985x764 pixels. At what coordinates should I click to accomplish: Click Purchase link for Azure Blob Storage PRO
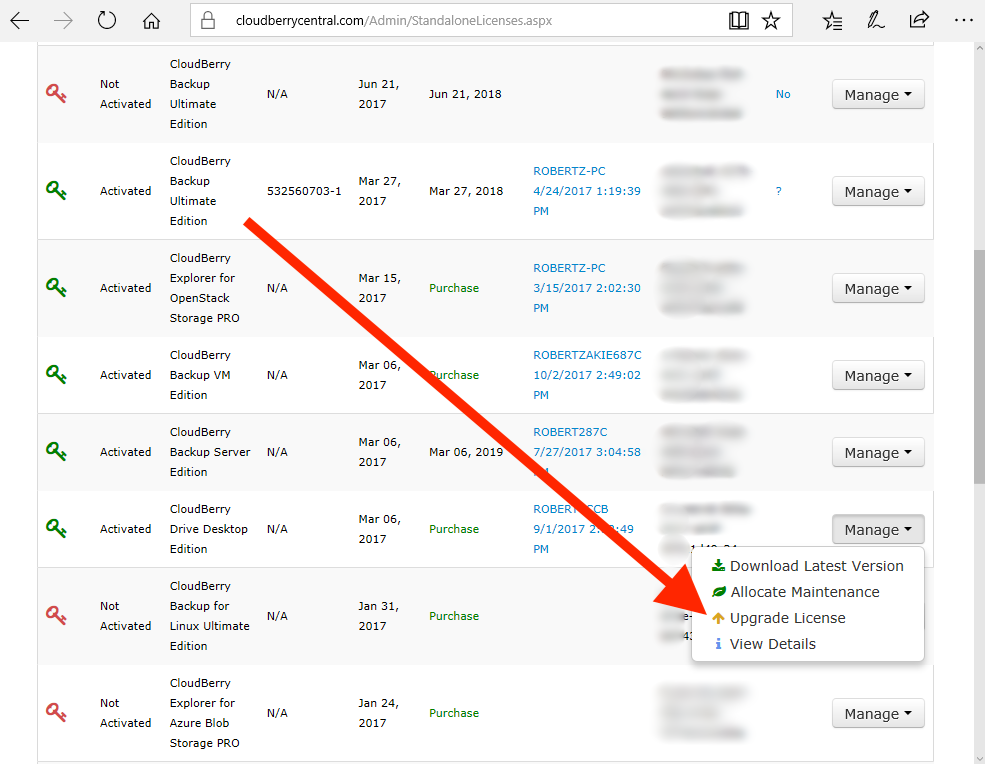point(454,712)
